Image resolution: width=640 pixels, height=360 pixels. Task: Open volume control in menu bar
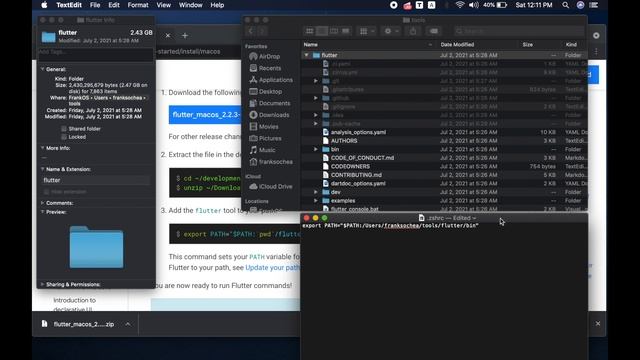tap(474, 5)
